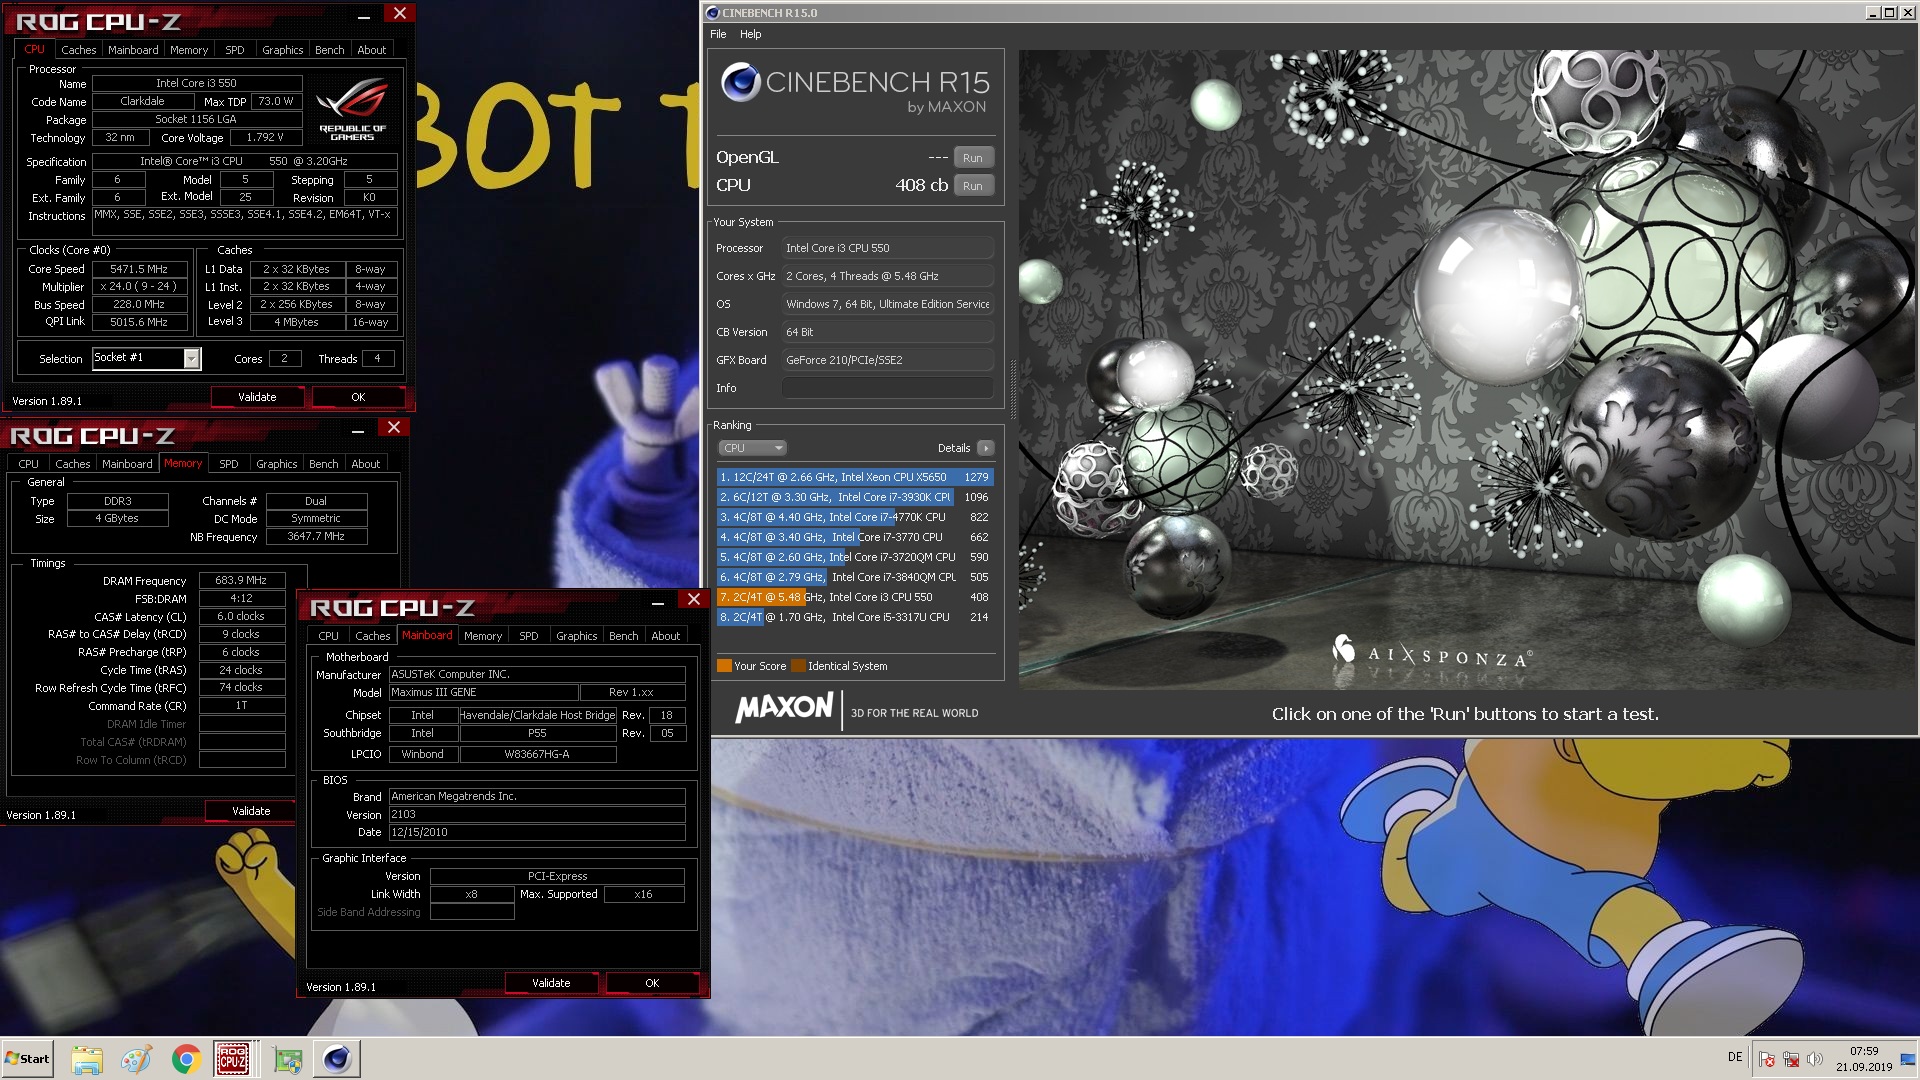The height and width of the screenshot is (1080, 1920).
Task: Click the Show Desktop icon in the tray
Action: [x=1908, y=1059]
